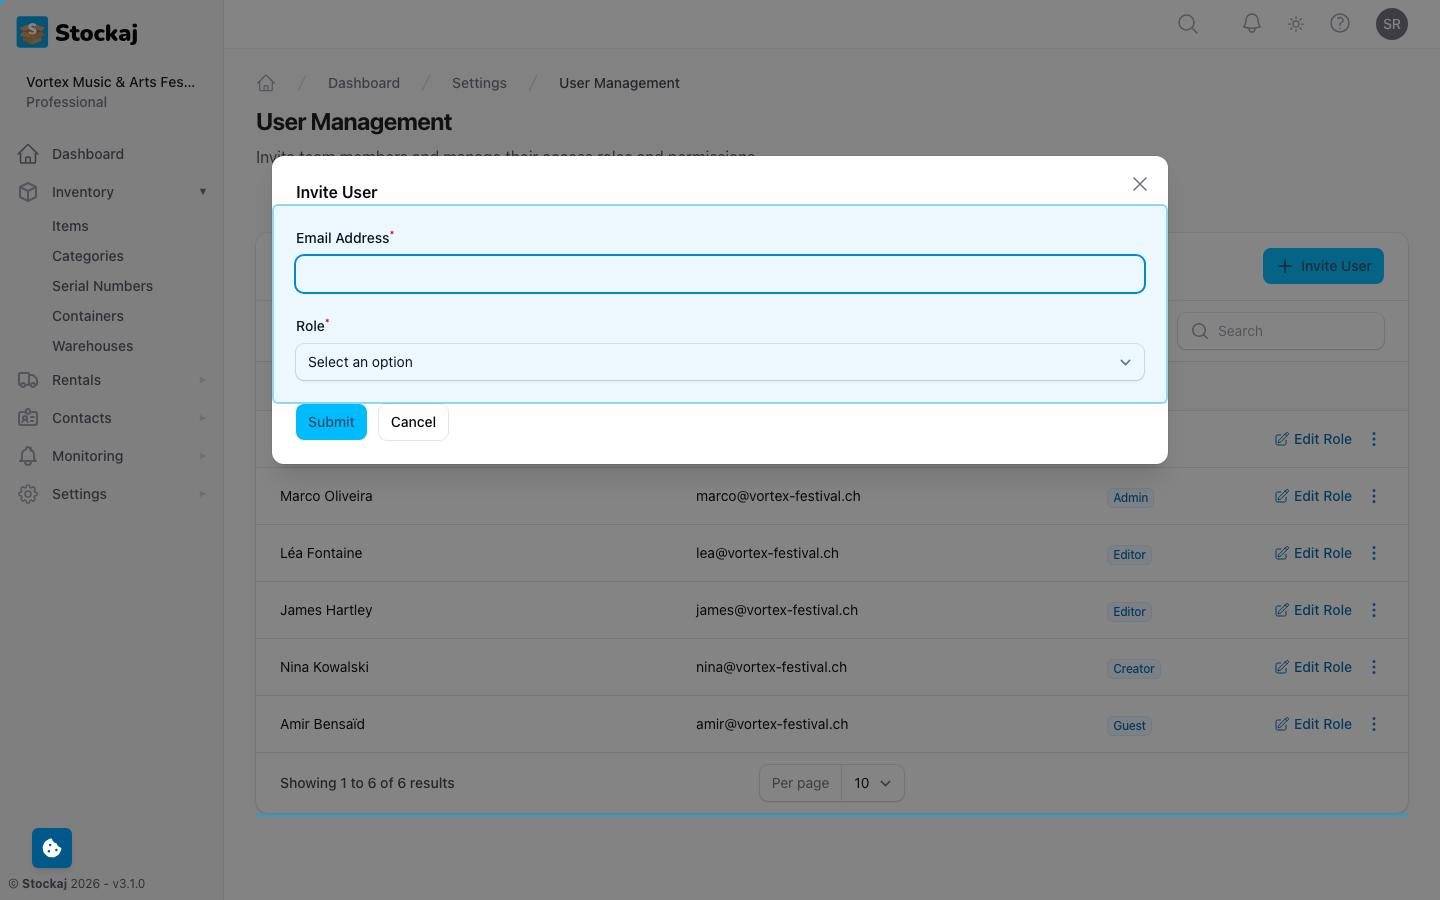Open the Role selection dropdown
This screenshot has width=1440, height=900.
pos(720,362)
